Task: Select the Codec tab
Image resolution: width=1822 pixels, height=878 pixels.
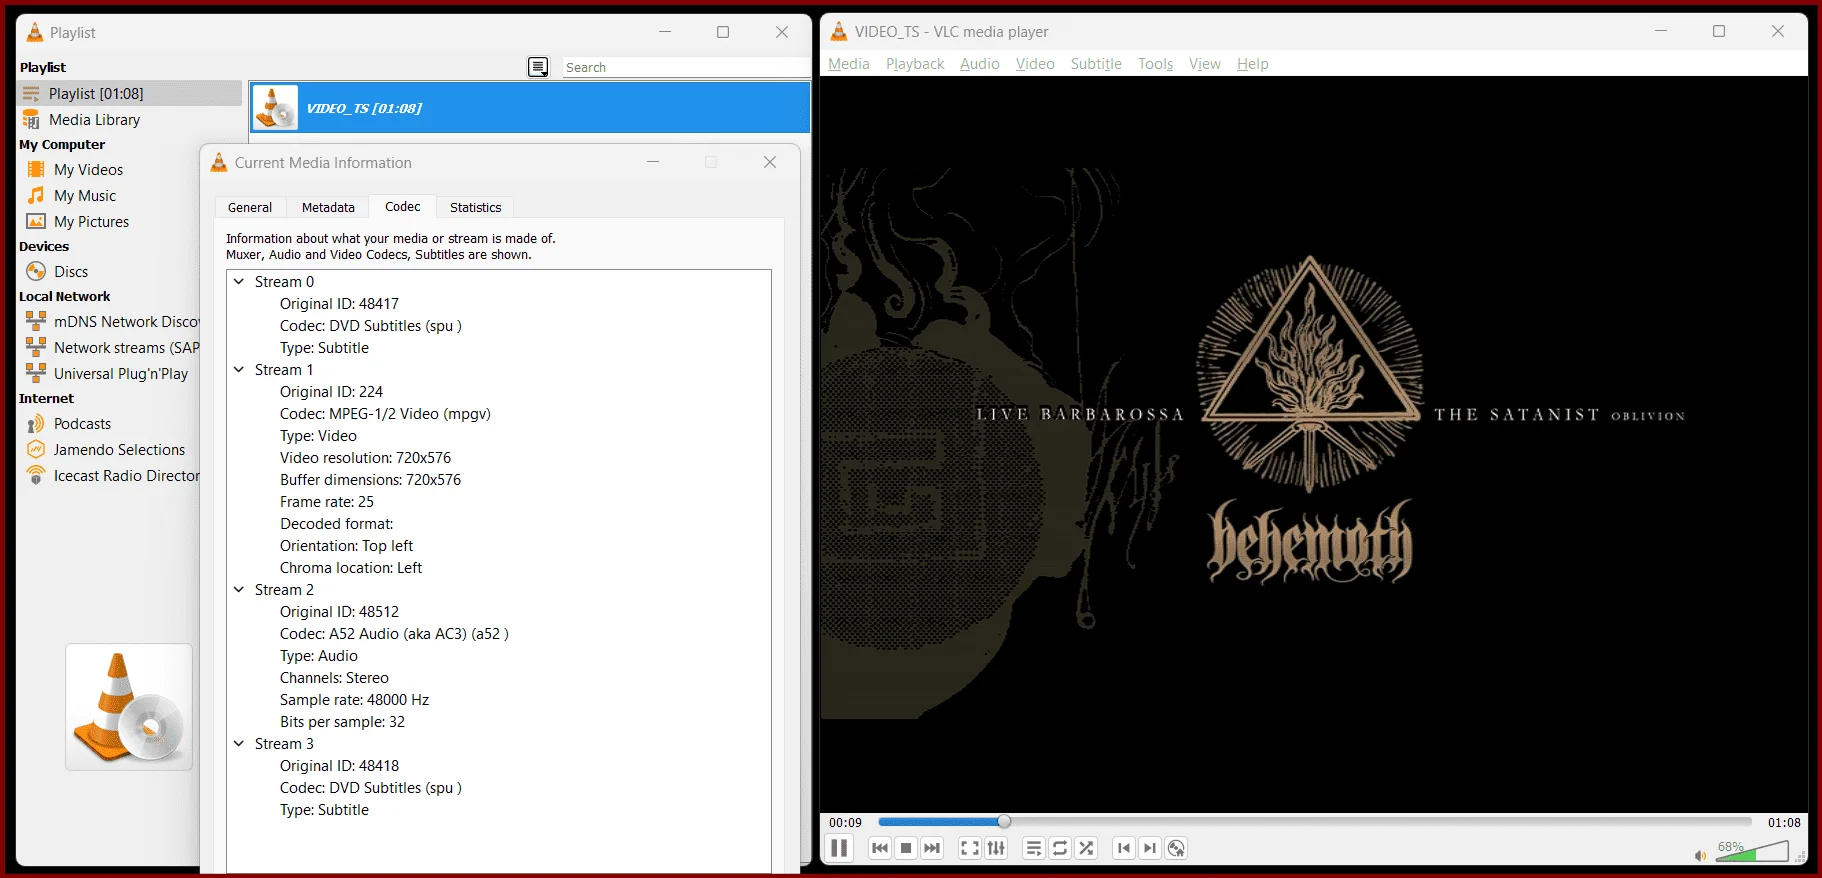Action: [403, 206]
